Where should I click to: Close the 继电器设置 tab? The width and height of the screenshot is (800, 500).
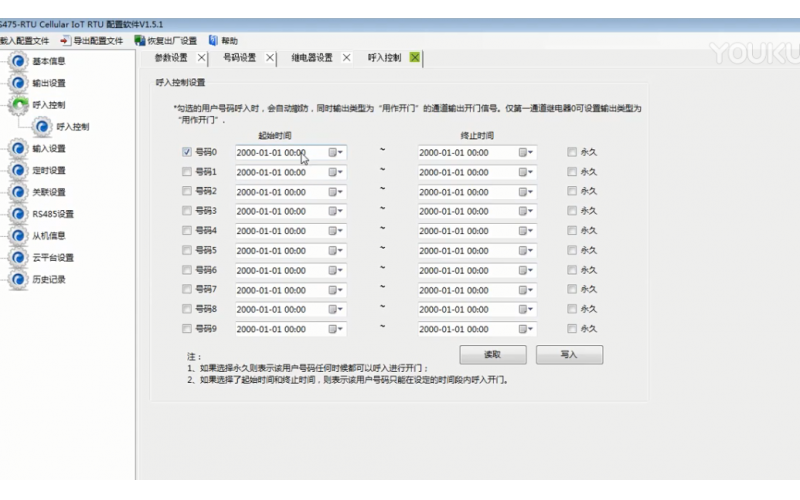coord(346,58)
